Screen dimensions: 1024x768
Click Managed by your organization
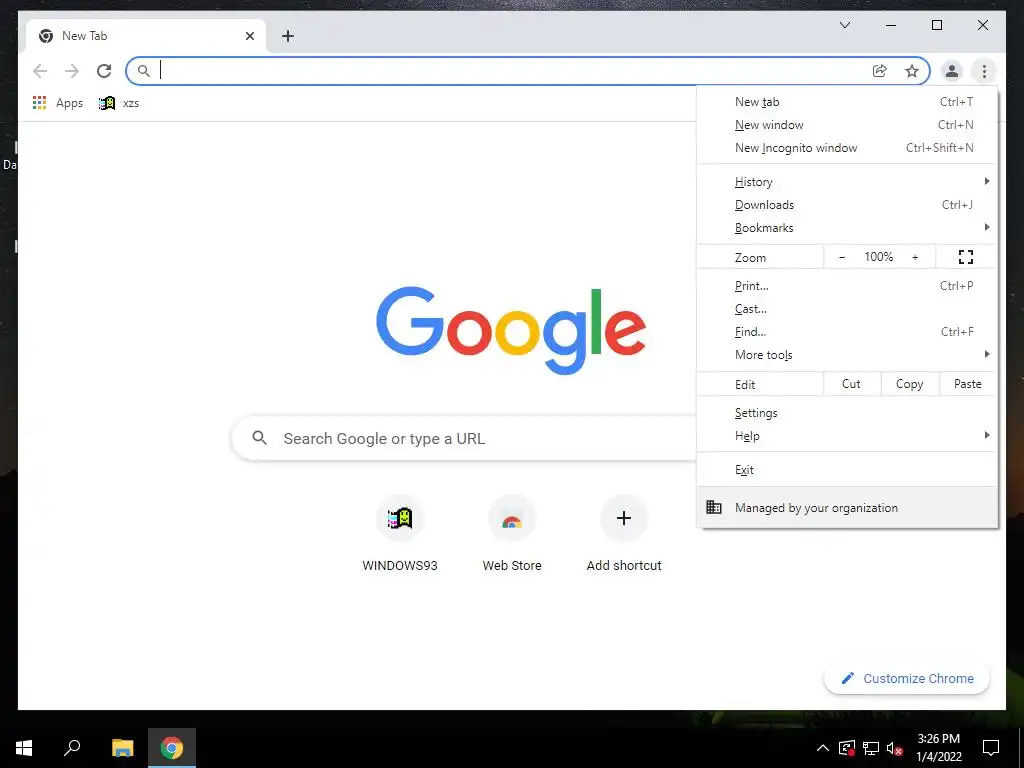[x=847, y=507]
